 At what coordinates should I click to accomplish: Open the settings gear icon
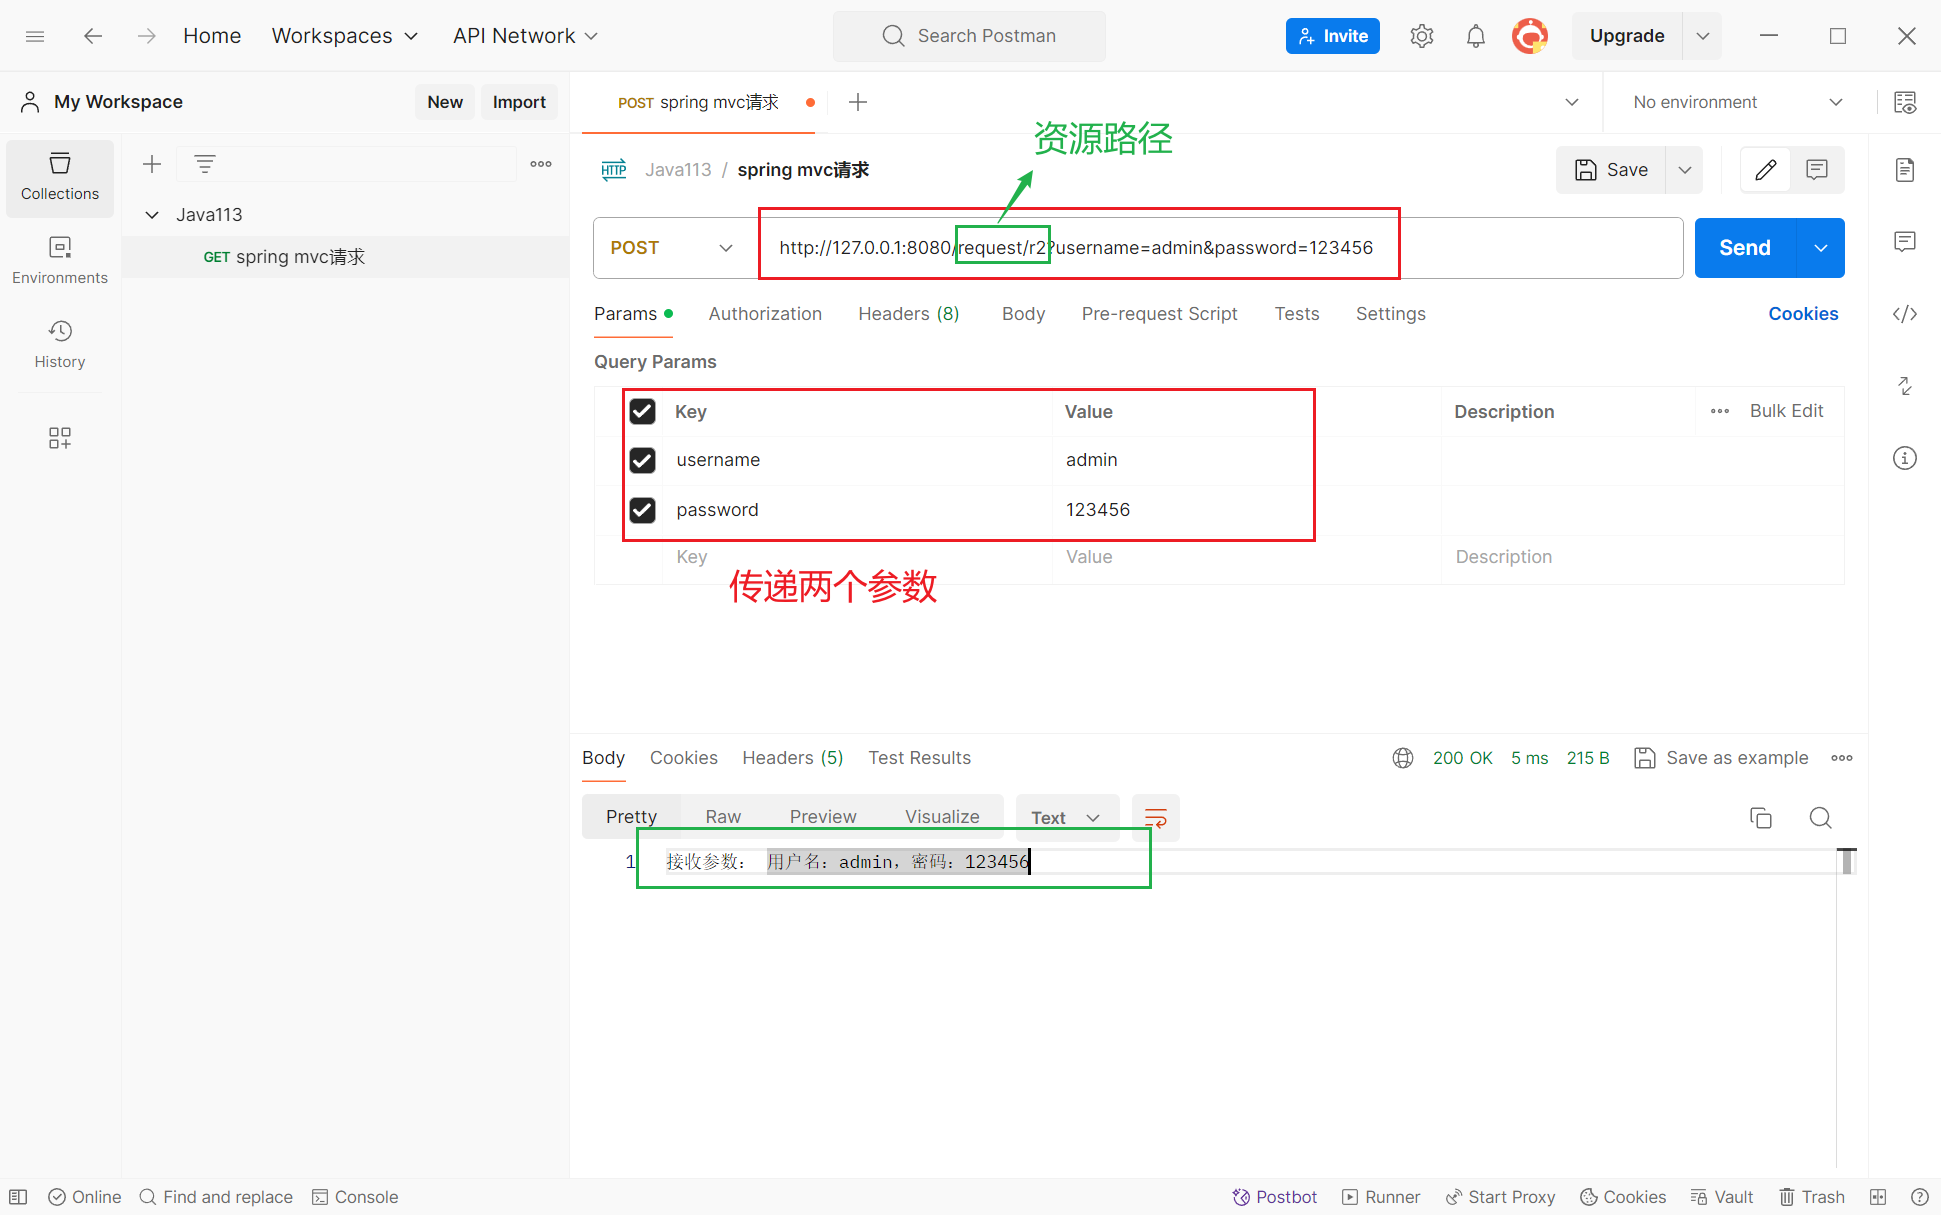click(1421, 36)
